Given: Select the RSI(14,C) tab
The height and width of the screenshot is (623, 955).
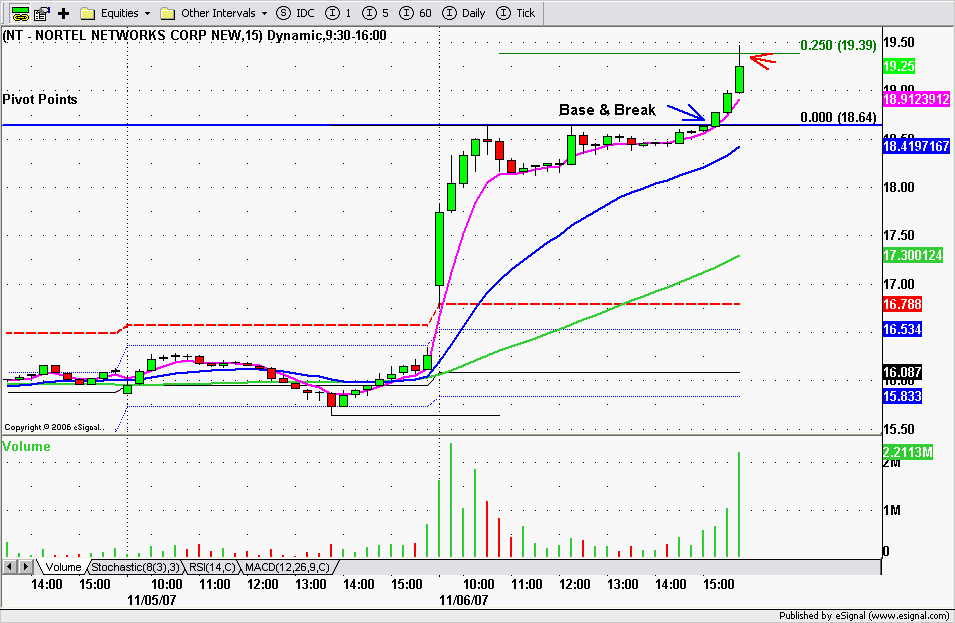Looking at the screenshot, I should click(x=212, y=567).
